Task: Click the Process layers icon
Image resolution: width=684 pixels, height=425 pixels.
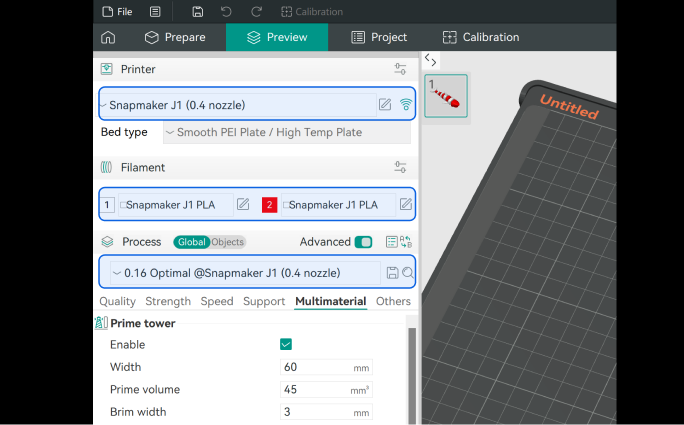Action: pos(107,242)
